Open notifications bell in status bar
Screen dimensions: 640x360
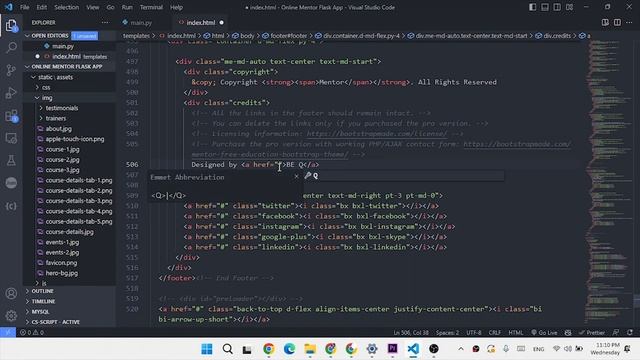click(630, 332)
